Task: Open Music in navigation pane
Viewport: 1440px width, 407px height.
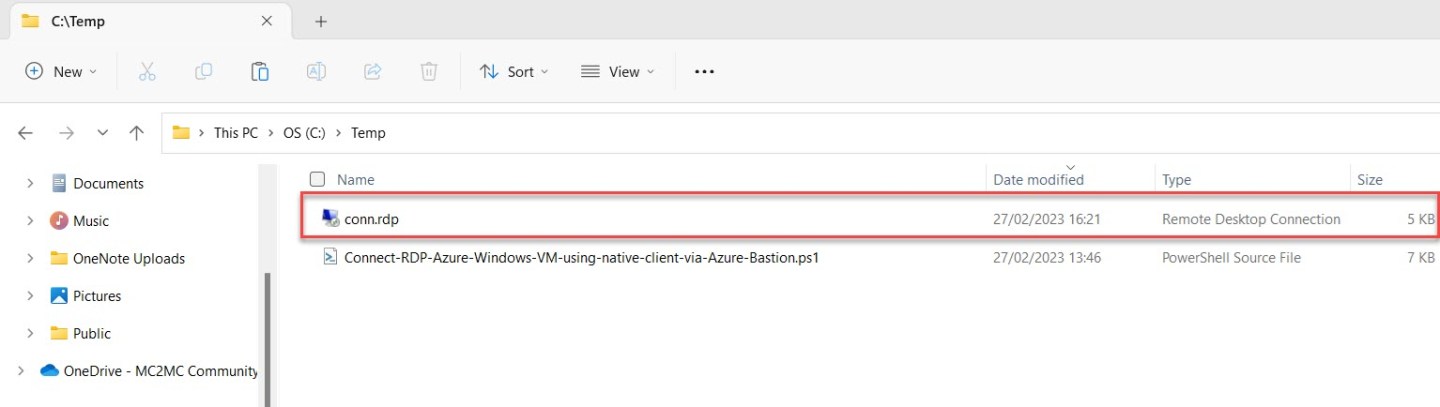Action: [x=91, y=221]
